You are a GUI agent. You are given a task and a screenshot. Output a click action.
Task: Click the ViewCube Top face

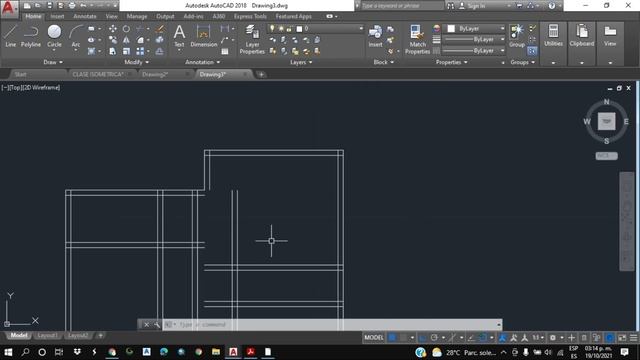coord(607,121)
